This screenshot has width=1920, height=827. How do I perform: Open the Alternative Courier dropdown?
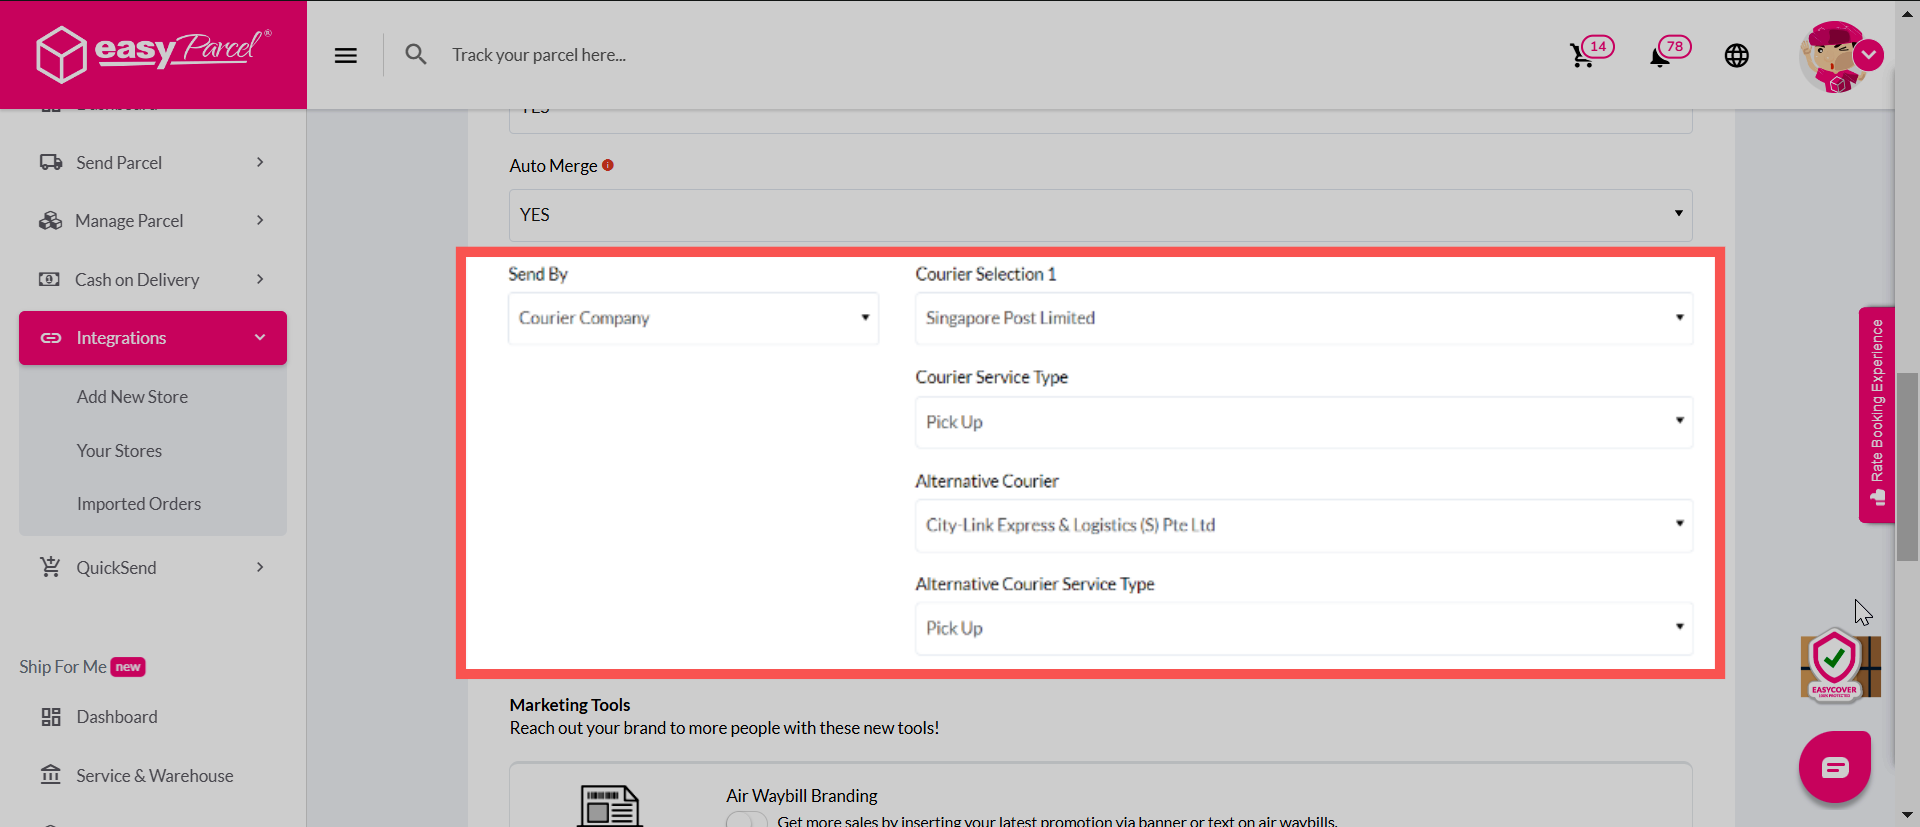click(1304, 525)
